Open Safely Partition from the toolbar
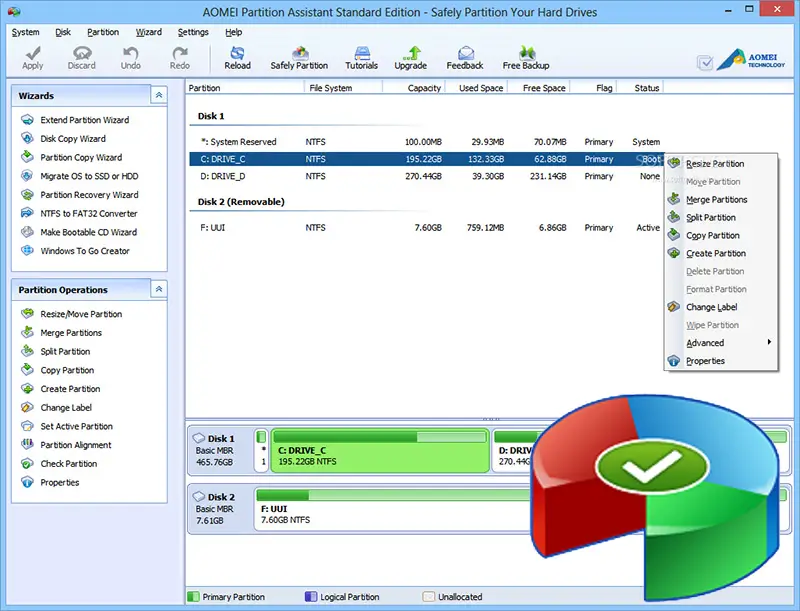 [298, 57]
